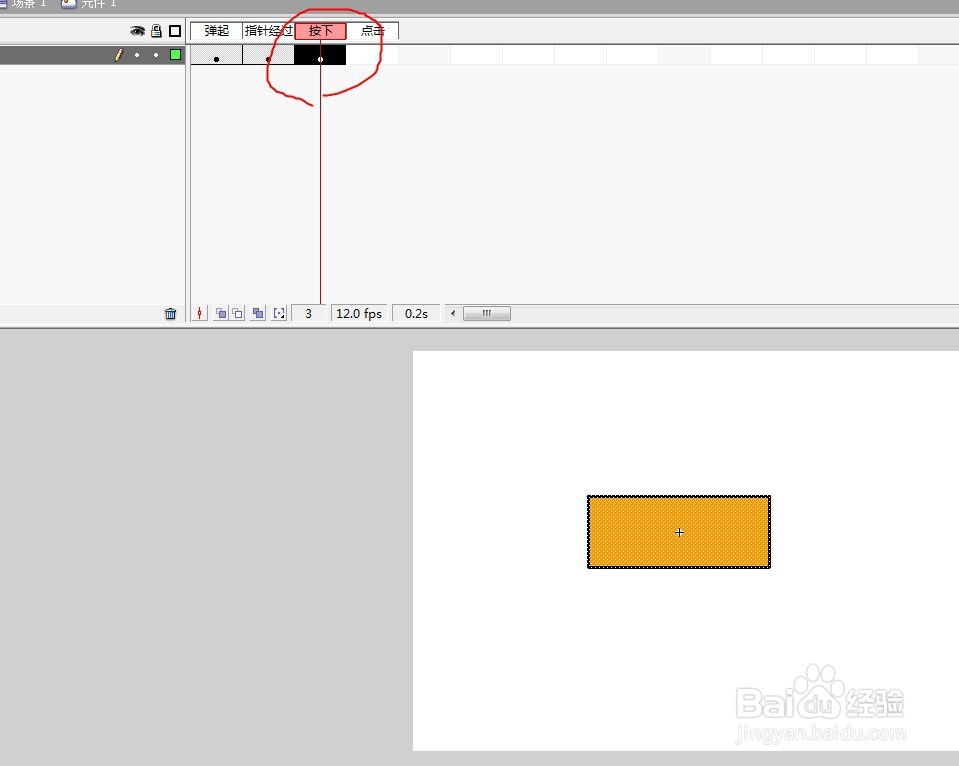Open Modify Onion Markers menu
The width and height of the screenshot is (959, 766).
280,313
